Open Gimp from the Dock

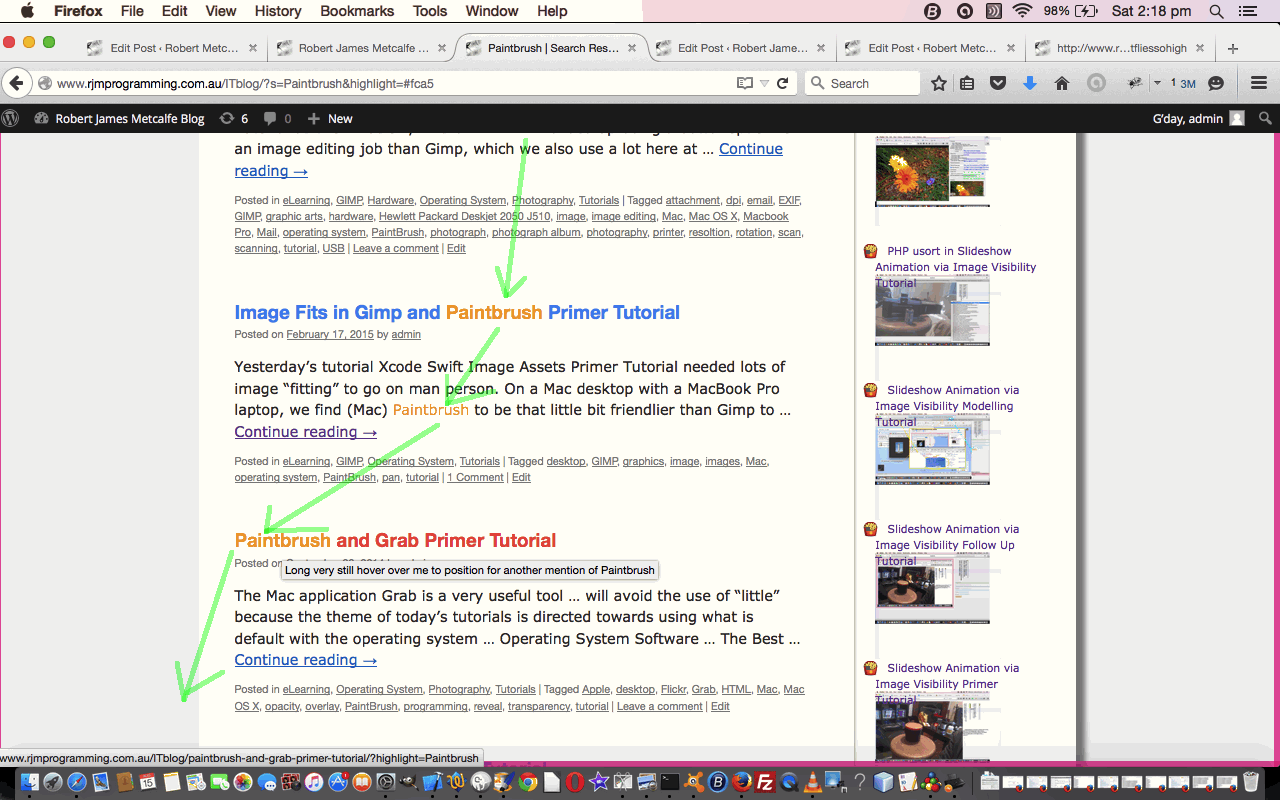point(409,782)
